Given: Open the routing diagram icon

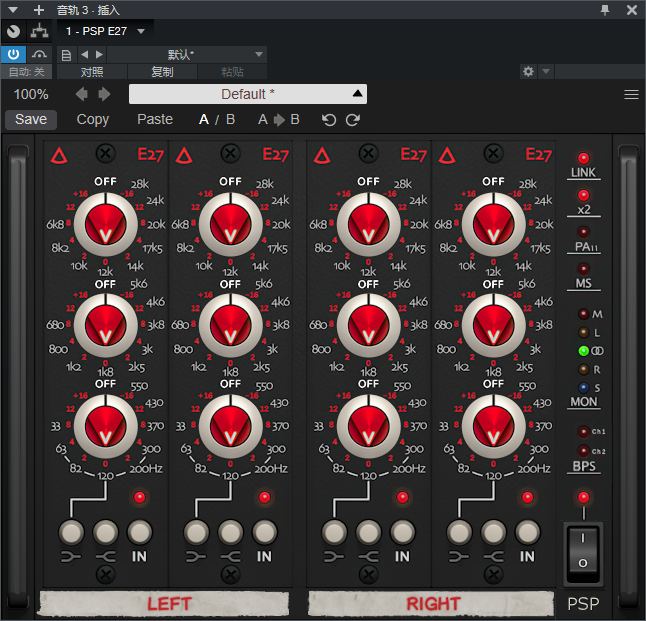Looking at the screenshot, I should [x=40, y=31].
